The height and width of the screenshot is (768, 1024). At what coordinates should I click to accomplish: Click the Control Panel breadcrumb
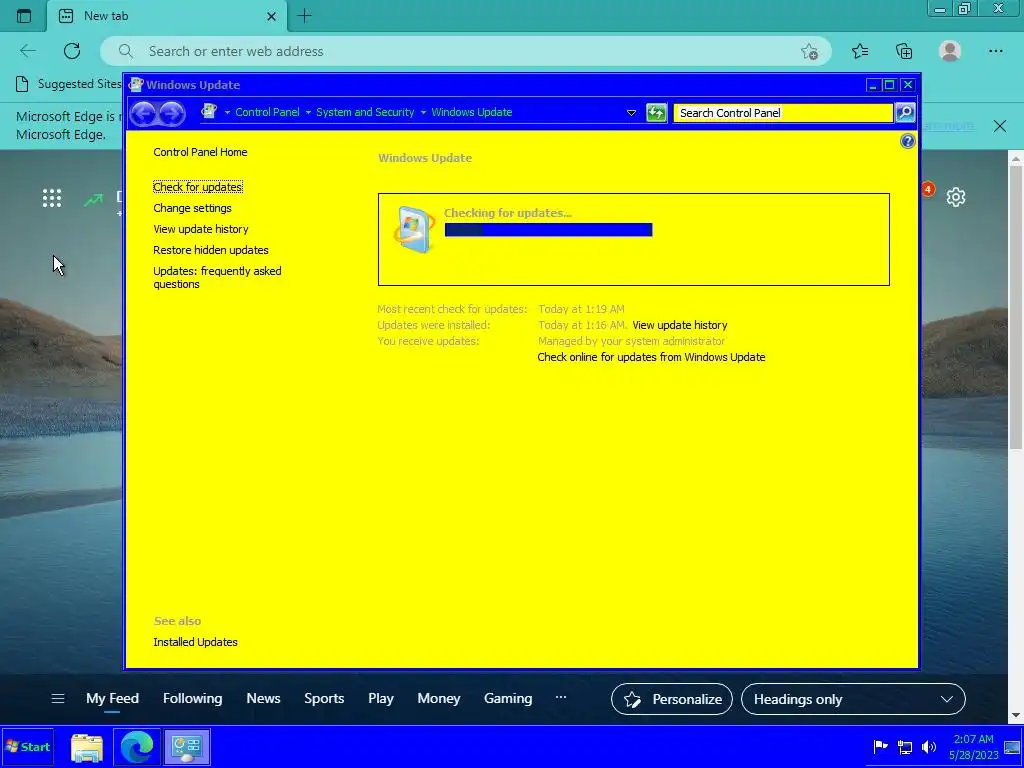tap(267, 112)
